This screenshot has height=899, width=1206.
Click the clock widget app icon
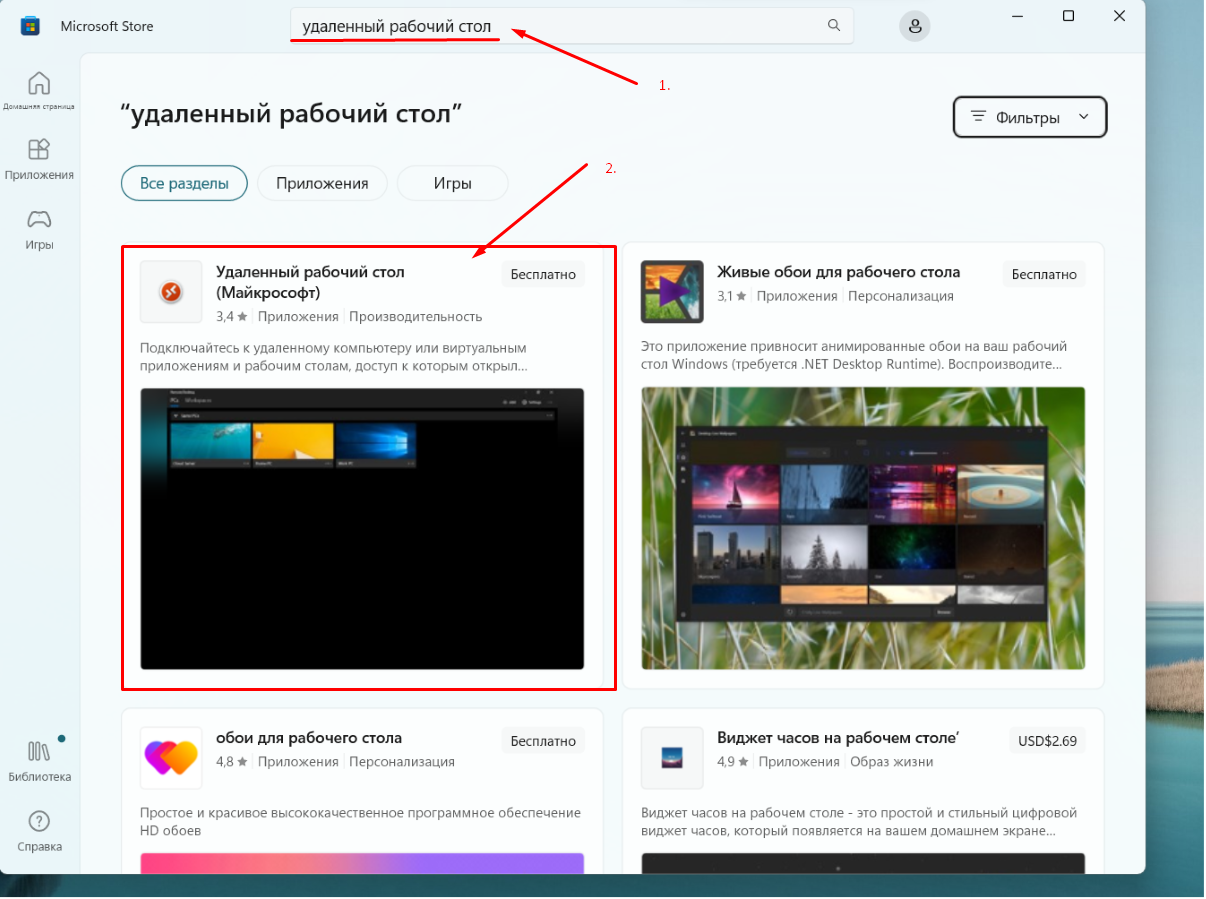(672, 757)
